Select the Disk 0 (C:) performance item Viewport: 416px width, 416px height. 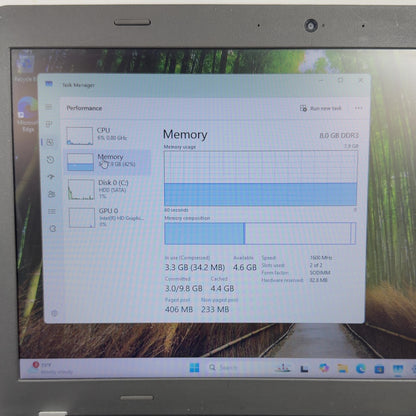click(108, 189)
